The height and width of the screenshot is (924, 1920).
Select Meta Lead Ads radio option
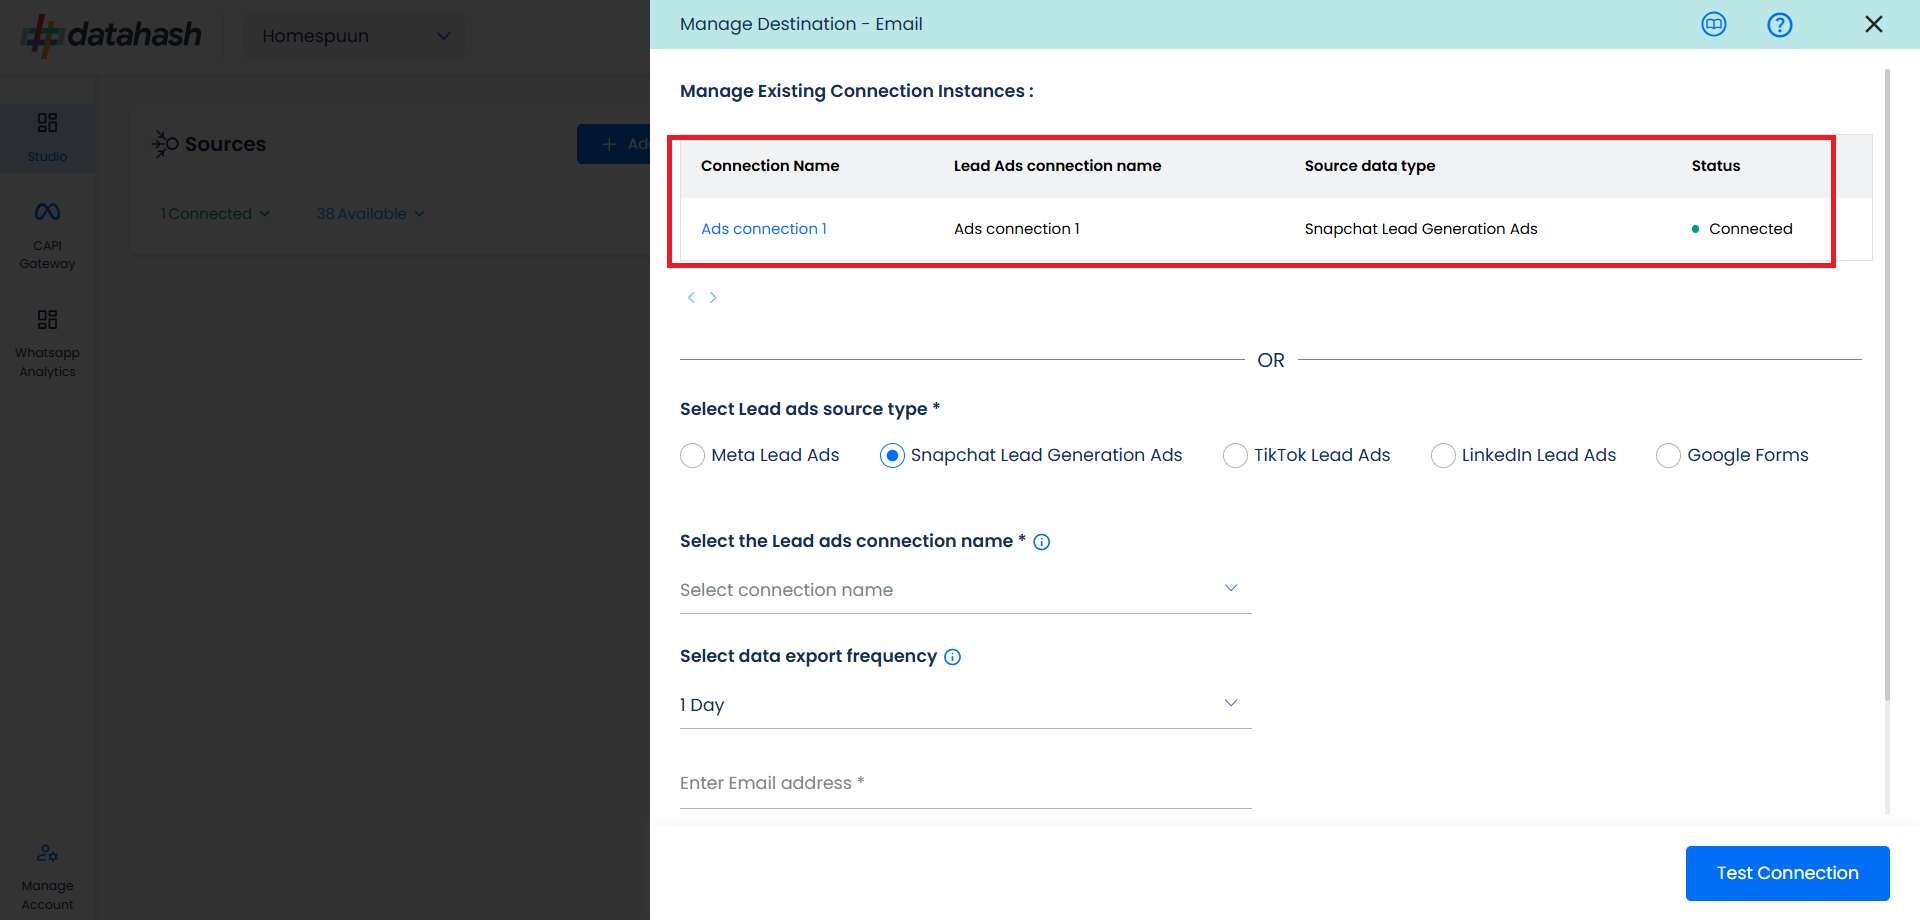point(692,456)
